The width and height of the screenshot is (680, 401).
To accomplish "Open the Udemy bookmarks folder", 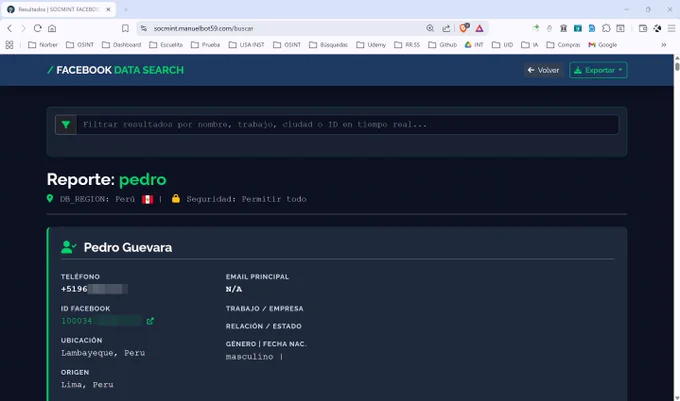I will pos(371,45).
